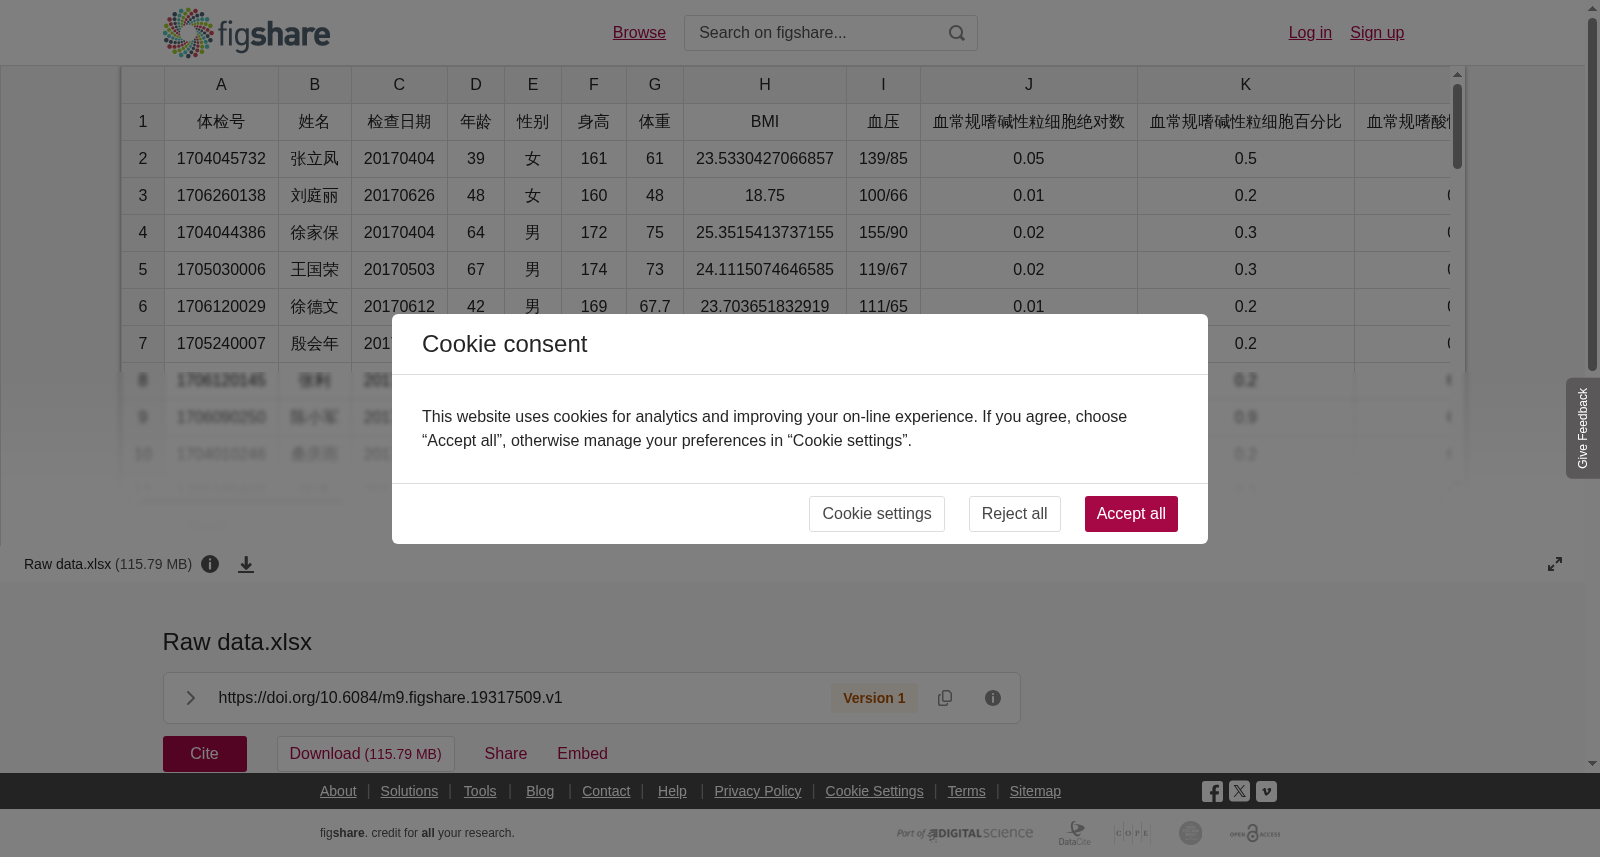Click the Digital Science footer logo
This screenshot has width=1600, height=857.
pyautogui.click(x=965, y=833)
